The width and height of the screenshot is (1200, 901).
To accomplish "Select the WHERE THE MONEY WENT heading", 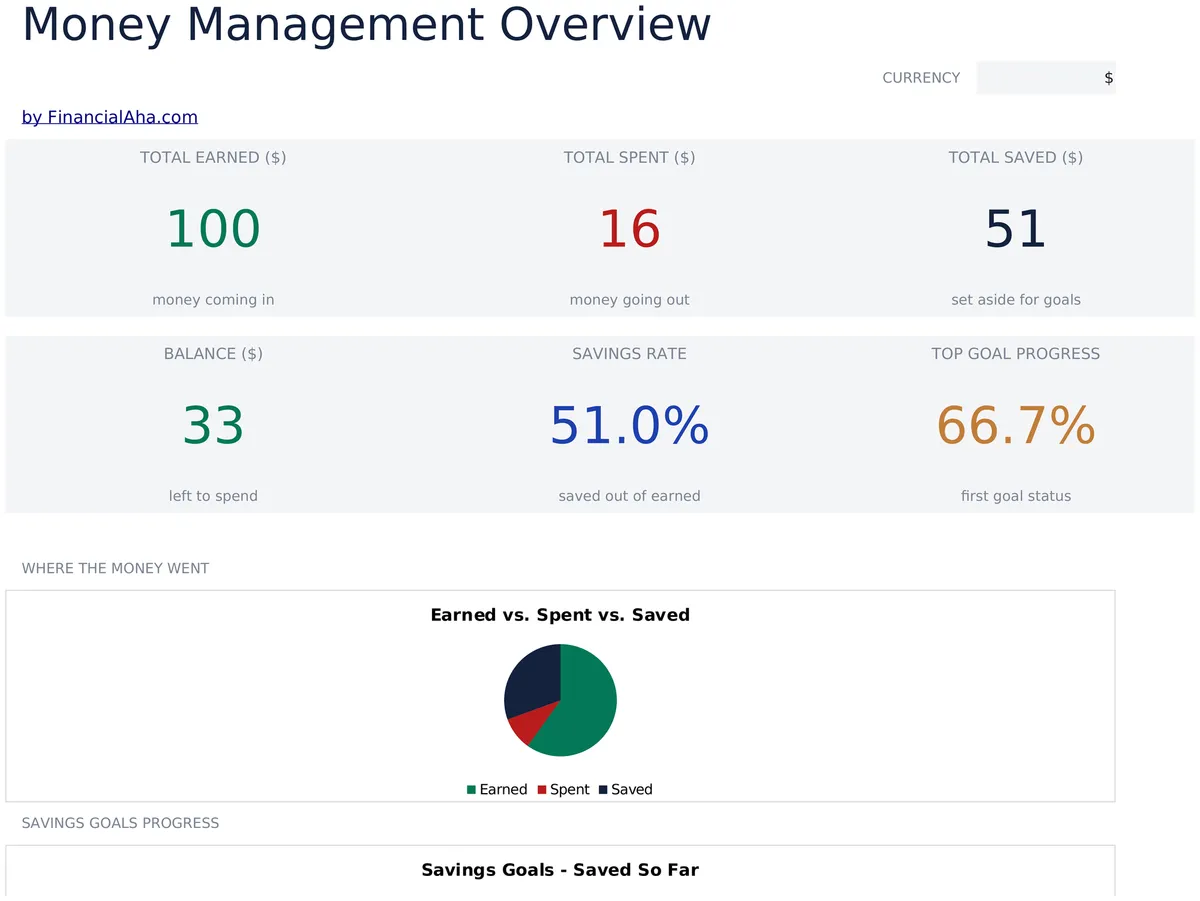I will (x=115, y=568).
